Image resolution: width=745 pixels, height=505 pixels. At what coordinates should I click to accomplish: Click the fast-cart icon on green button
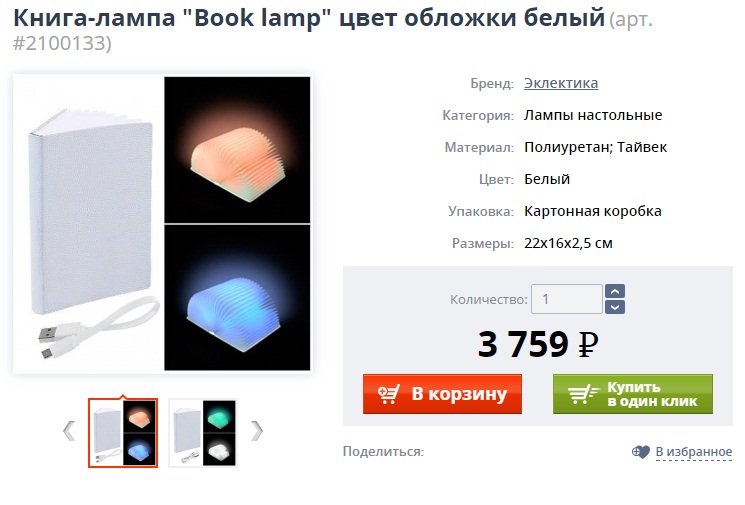[x=583, y=394]
